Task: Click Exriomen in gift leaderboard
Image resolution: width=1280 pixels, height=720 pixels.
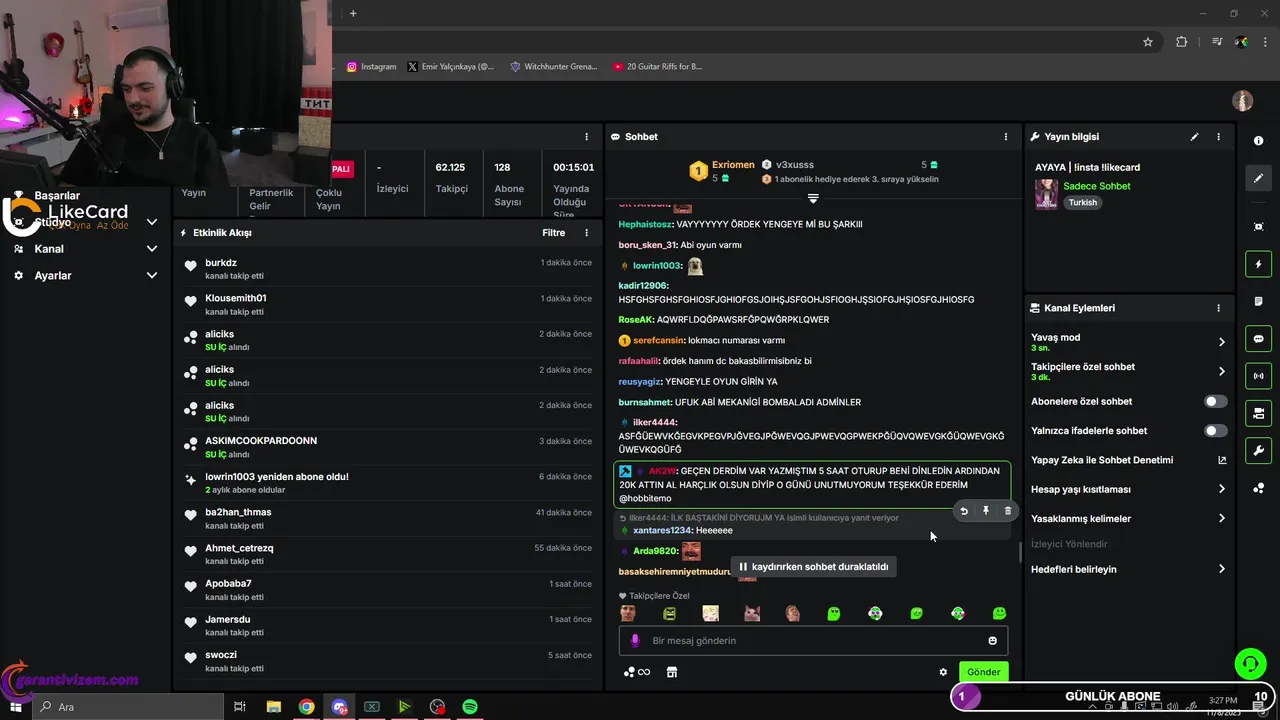Action: pyautogui.click(x=733, y=165)
